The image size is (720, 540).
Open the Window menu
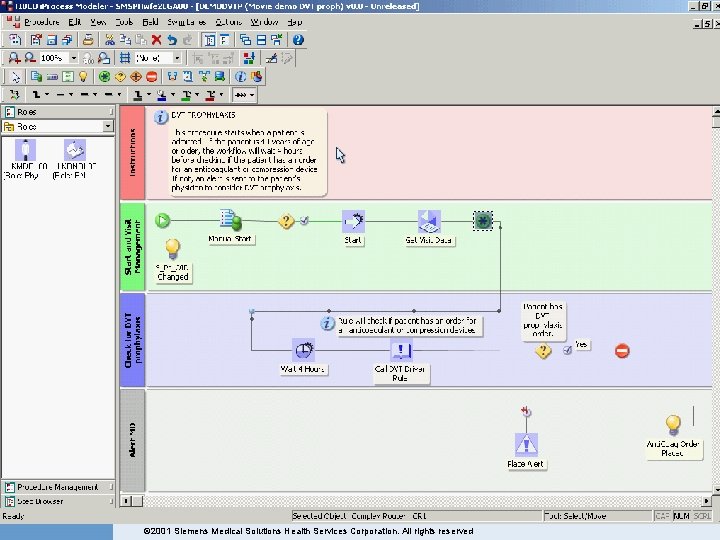coord(264,22)
